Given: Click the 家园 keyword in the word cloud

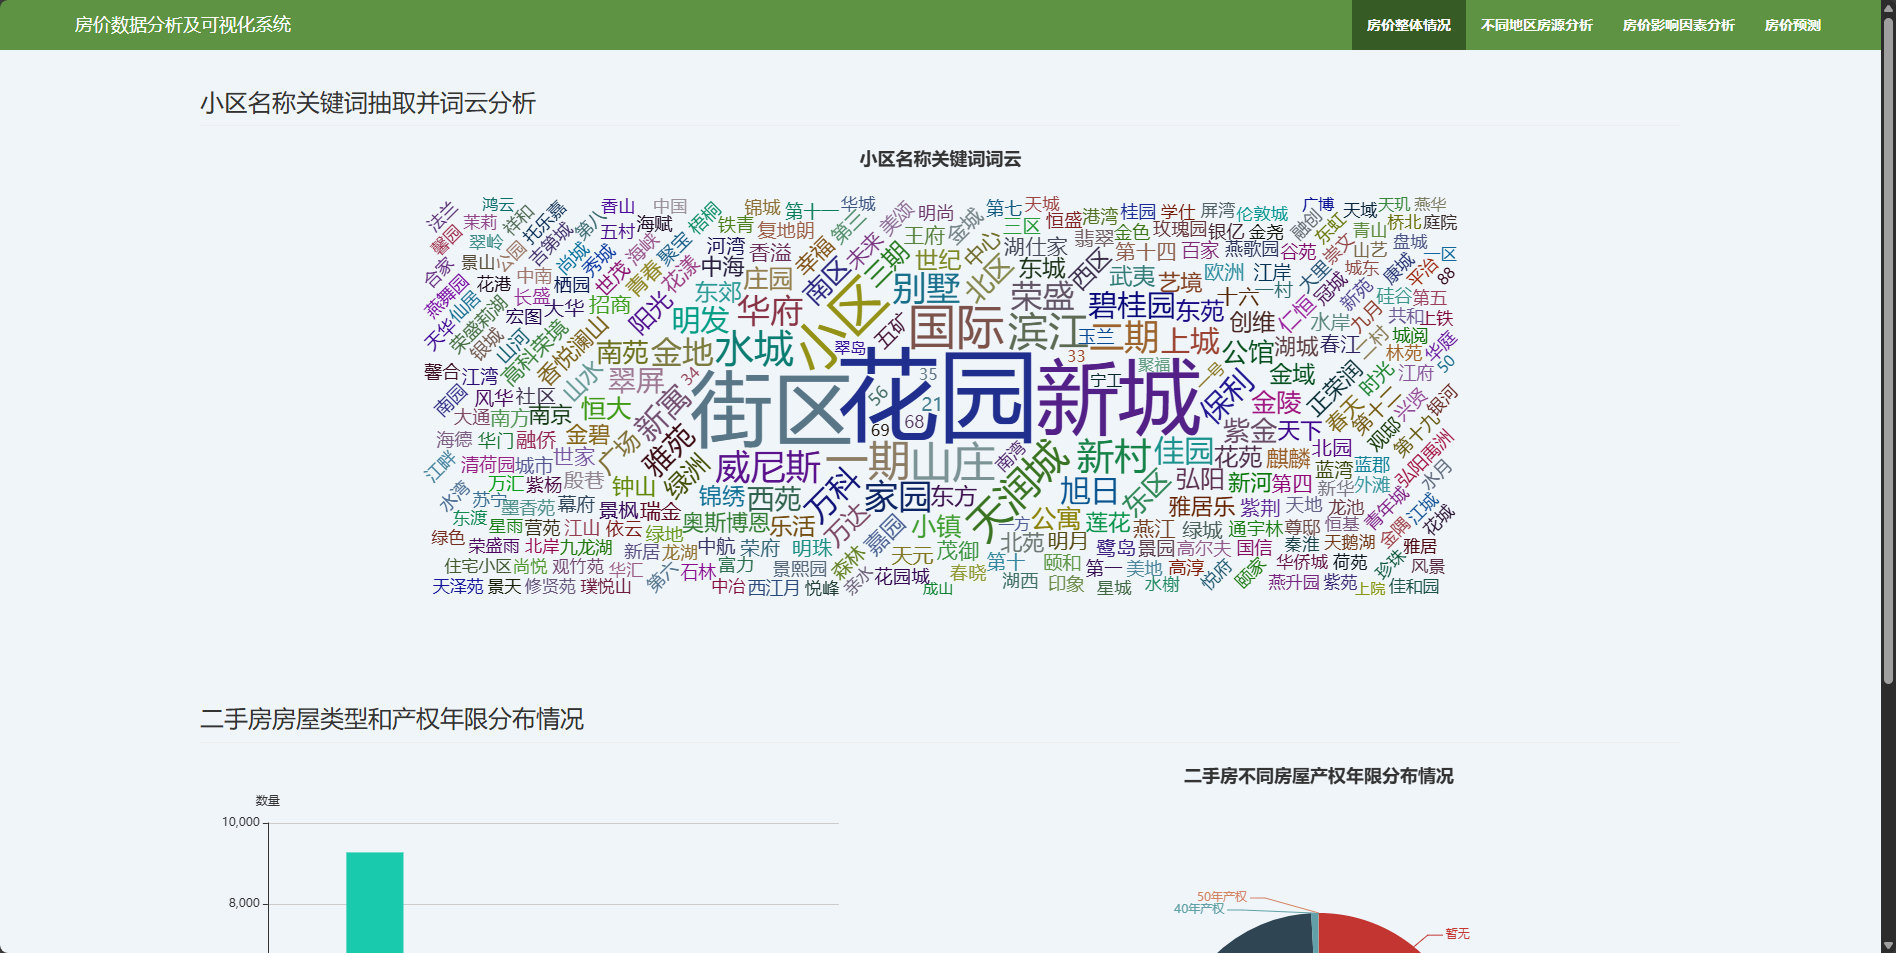Looking at the screenshot, I should (x=897, y=497).
